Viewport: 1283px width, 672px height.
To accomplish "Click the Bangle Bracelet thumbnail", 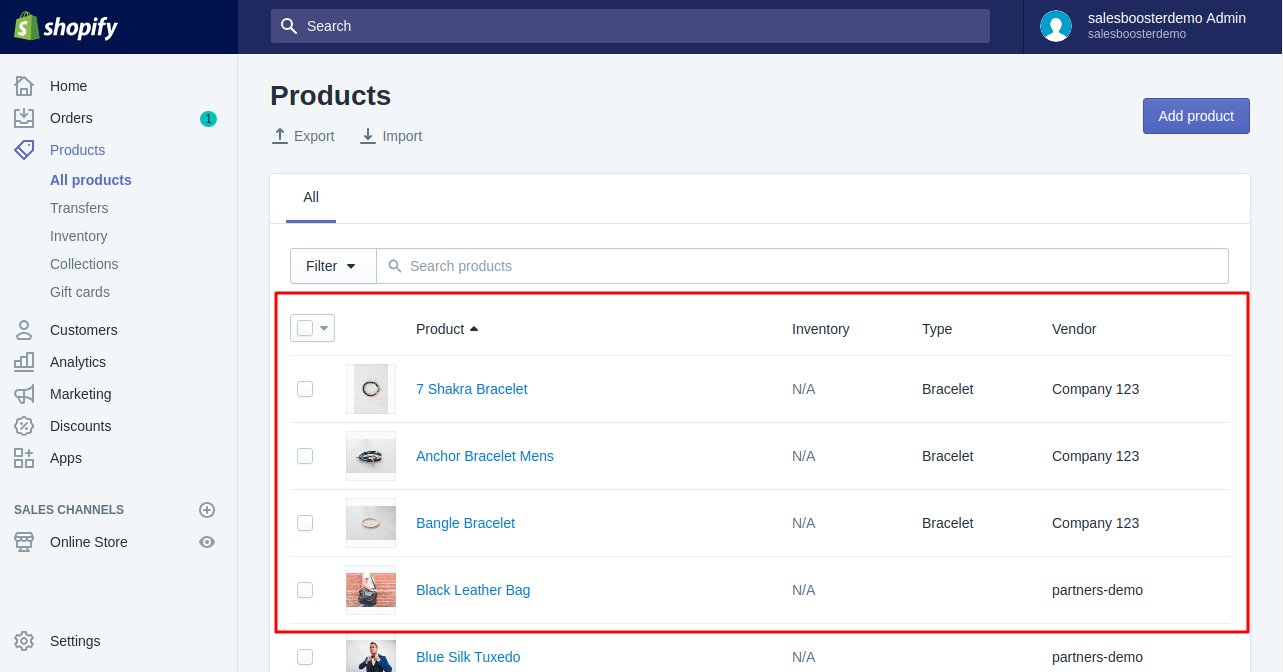I will (x=371, y=523).
